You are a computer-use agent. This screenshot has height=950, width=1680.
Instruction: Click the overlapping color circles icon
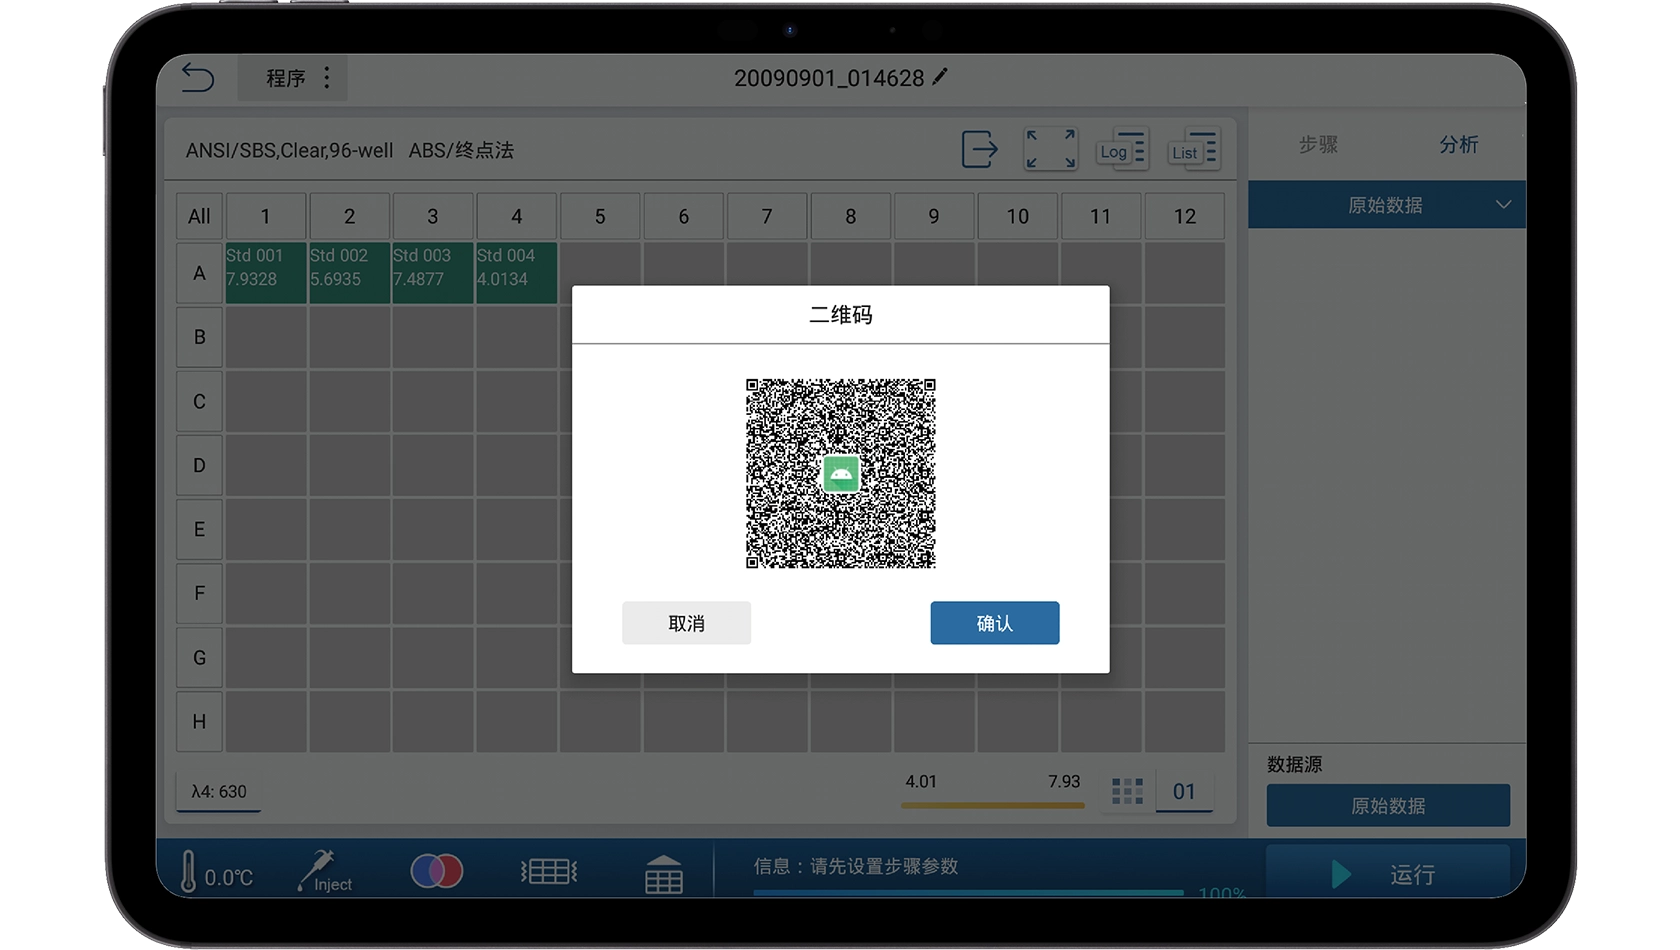[x=437, y=871]
